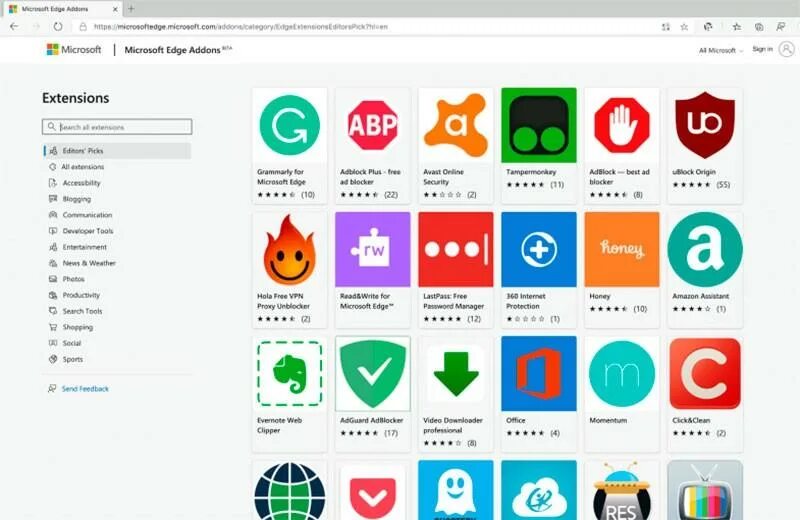
Task: Open the Shopping category
Action: pyautogui.click(x=78, y=327)
